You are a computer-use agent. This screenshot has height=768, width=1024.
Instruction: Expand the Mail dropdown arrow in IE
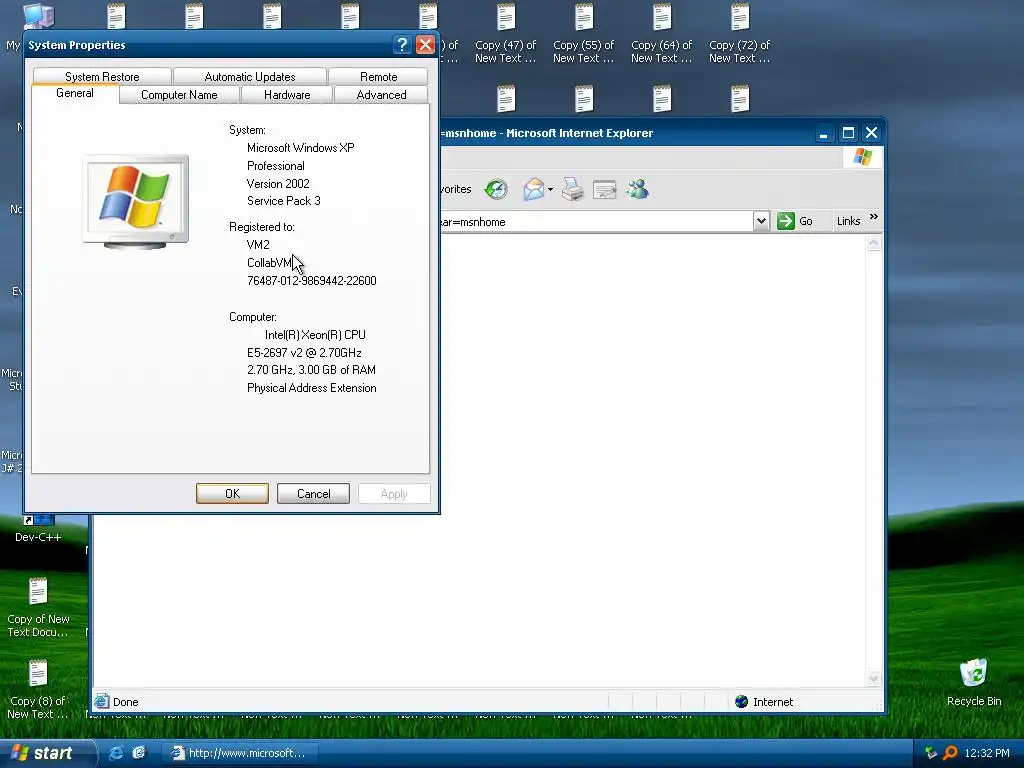[x=551, y=190]
